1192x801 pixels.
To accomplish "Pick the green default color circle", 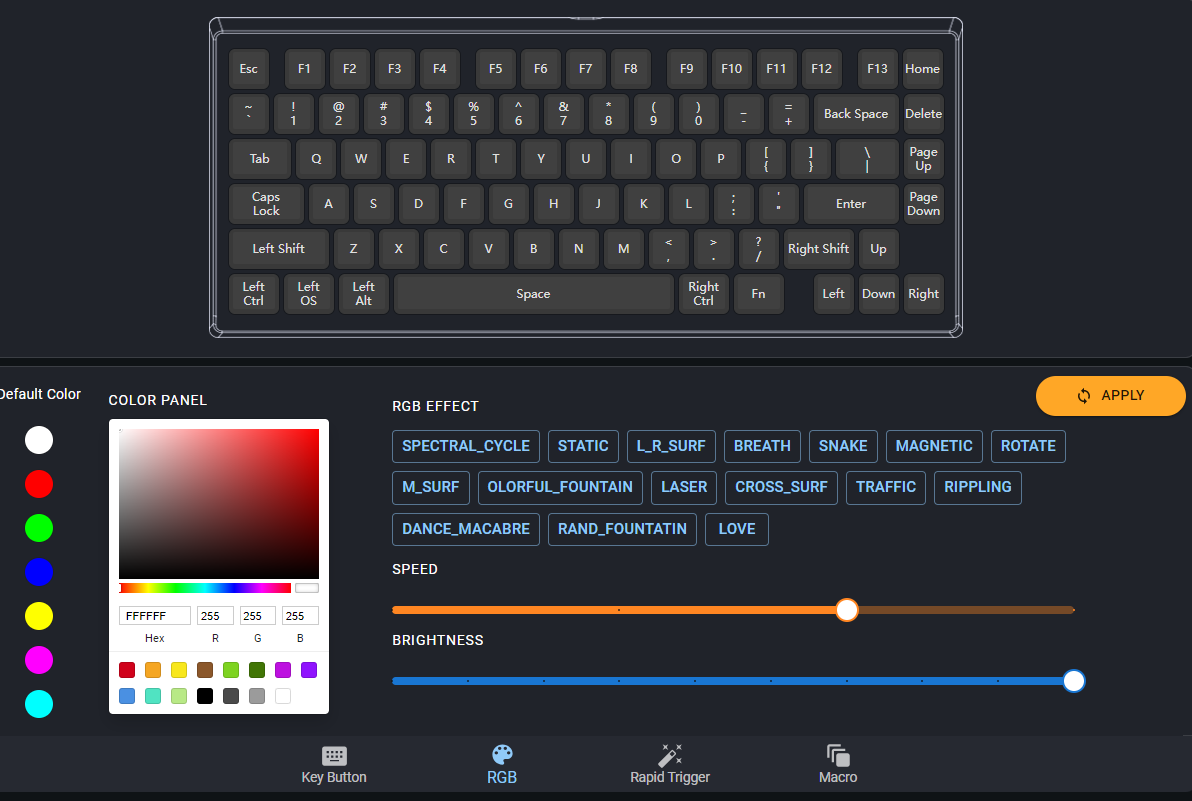I will (x=39, y=528).
